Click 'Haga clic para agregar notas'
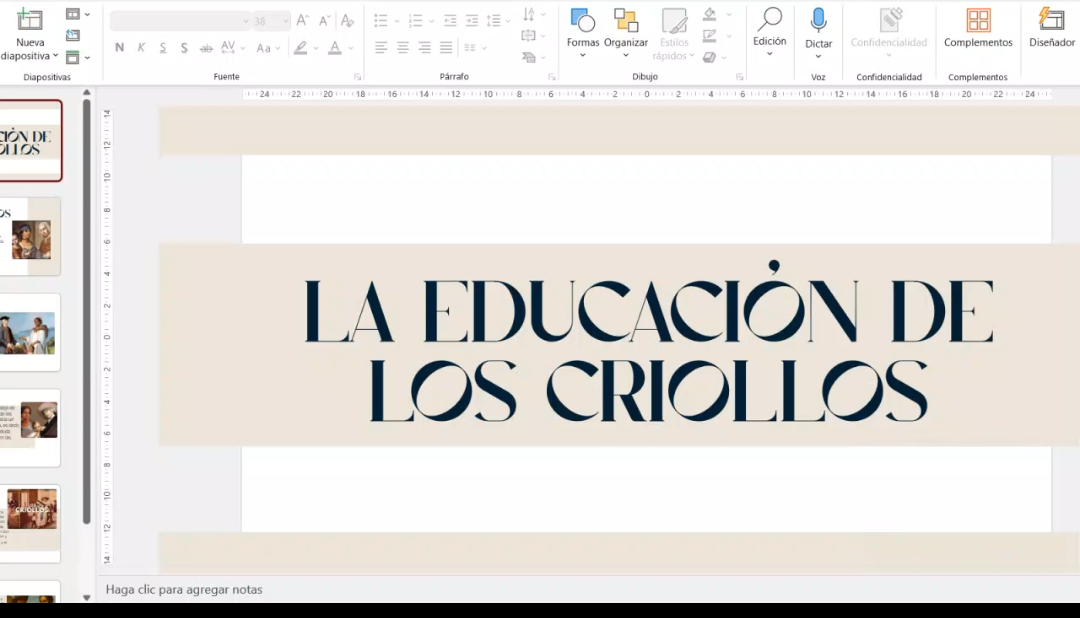This screenshot has width=1080, height=618. click(184, 590)
